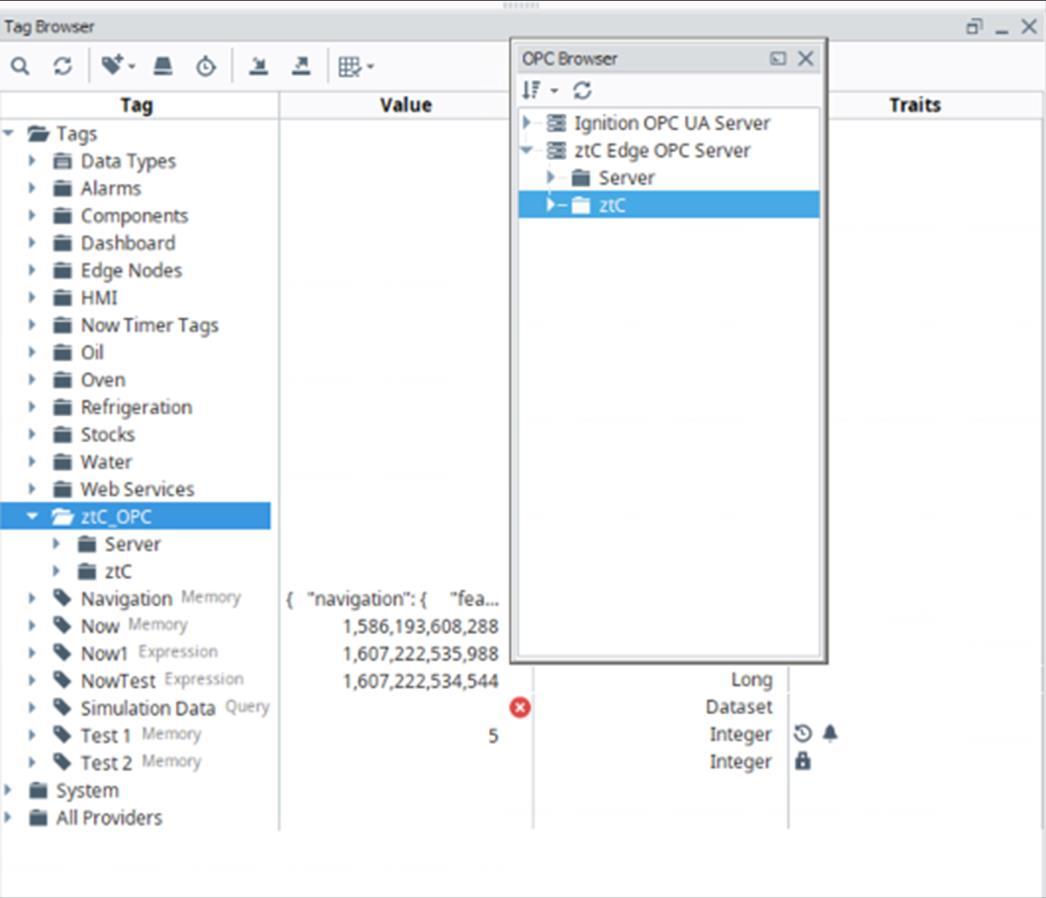Select Now Timer Tags folder

(150, 325)
